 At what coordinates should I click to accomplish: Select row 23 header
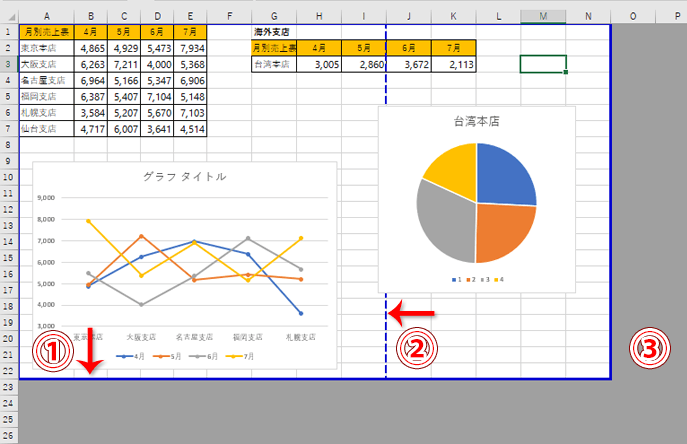tap(8, 387)
